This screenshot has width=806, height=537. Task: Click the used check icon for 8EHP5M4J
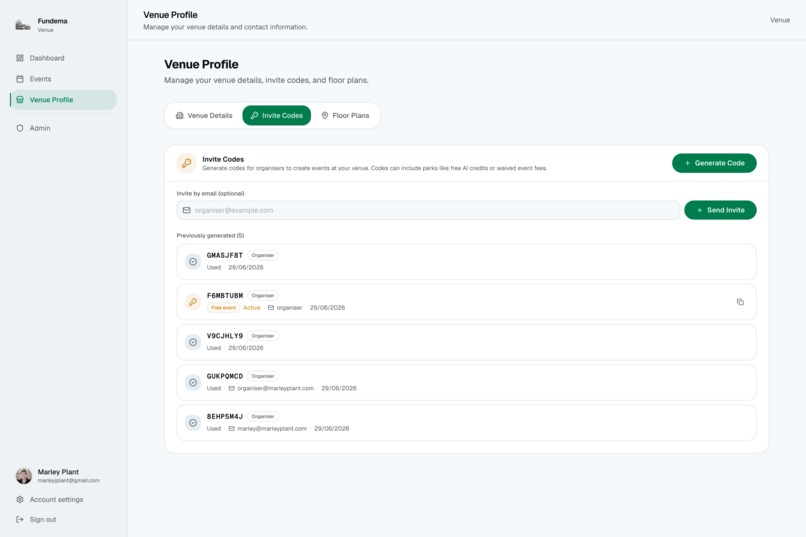click(x=193, y=423)
